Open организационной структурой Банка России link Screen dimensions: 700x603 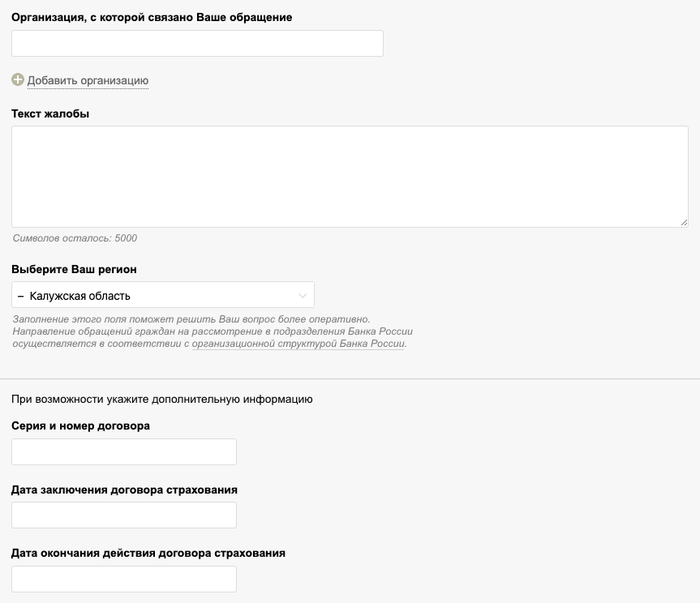pos(298,344)
